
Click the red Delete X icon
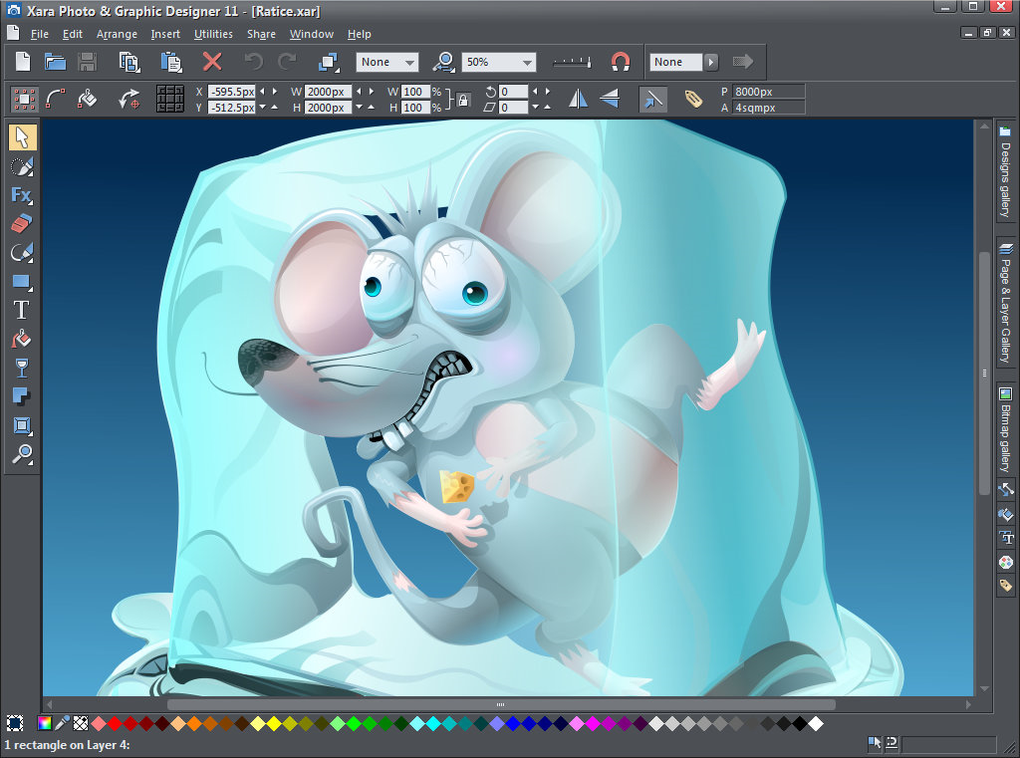[x=212, y=62]
